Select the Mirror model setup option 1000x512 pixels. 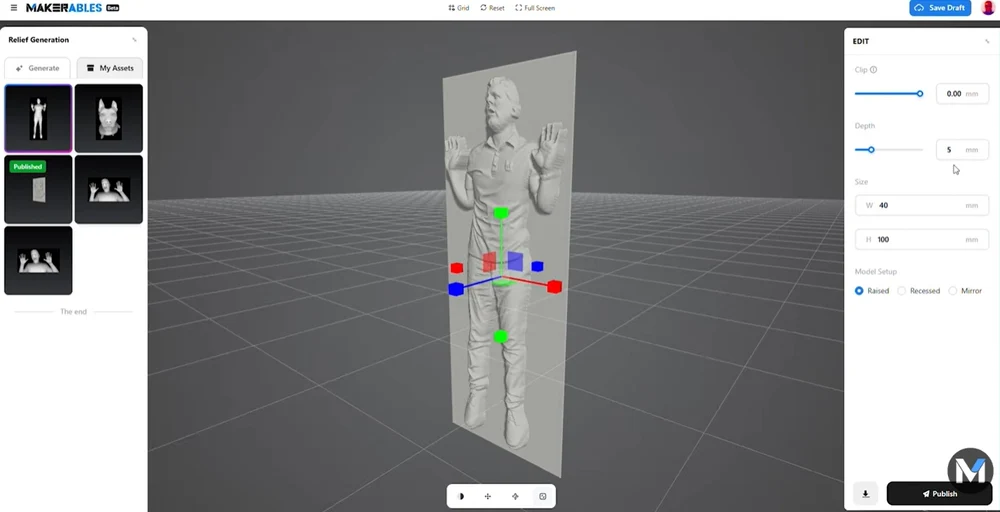point(965,291)
